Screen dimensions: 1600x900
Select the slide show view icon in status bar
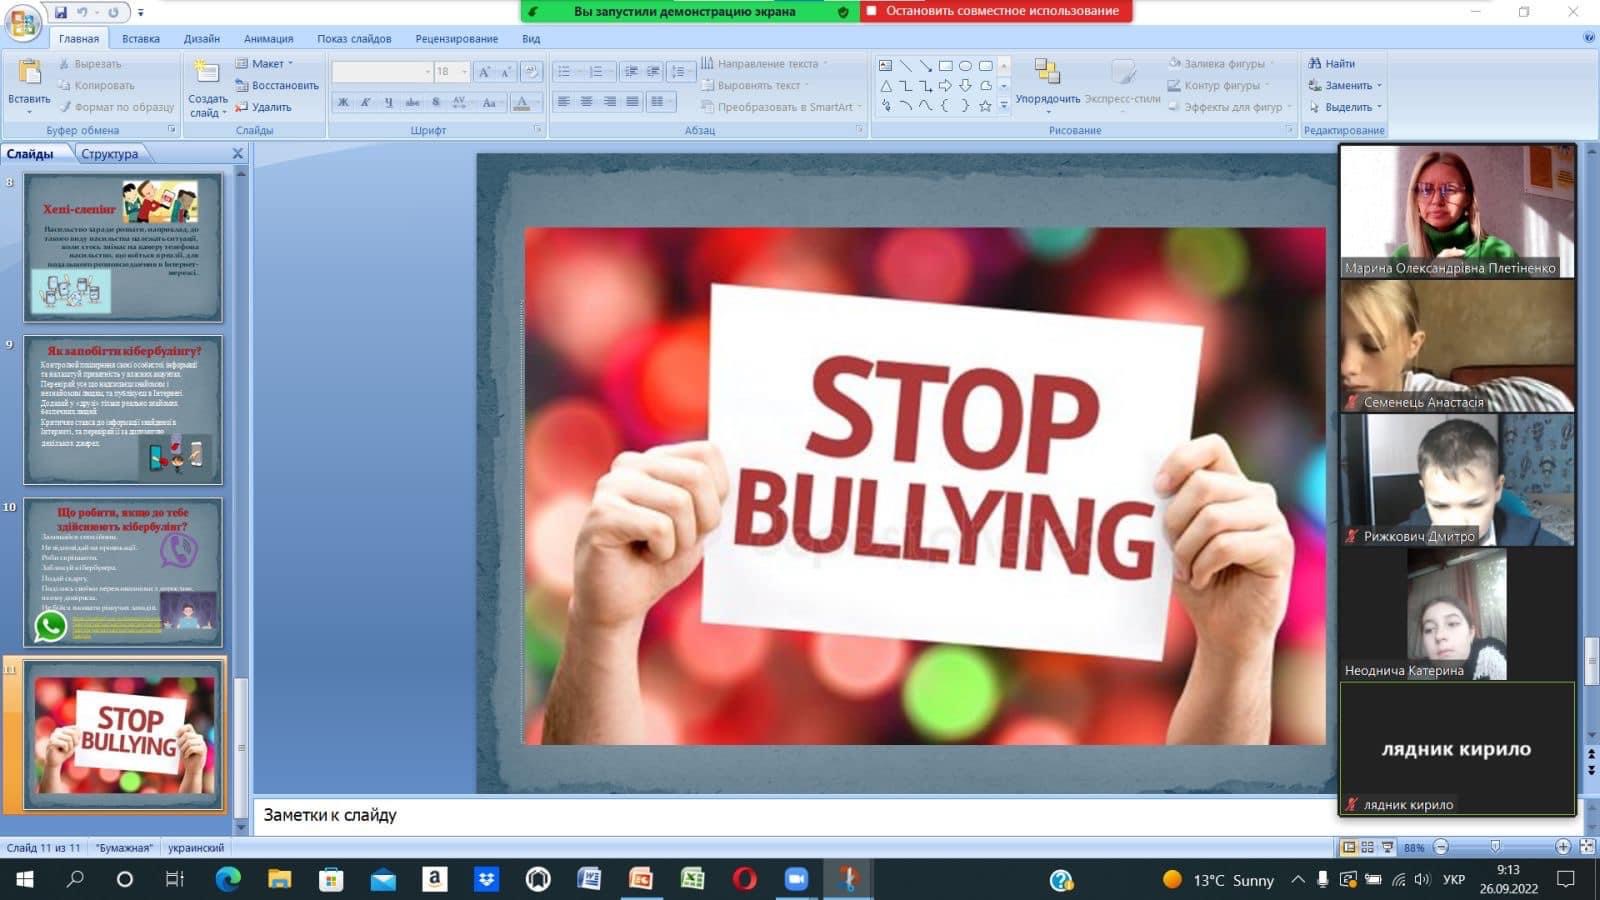(1387, 847)
